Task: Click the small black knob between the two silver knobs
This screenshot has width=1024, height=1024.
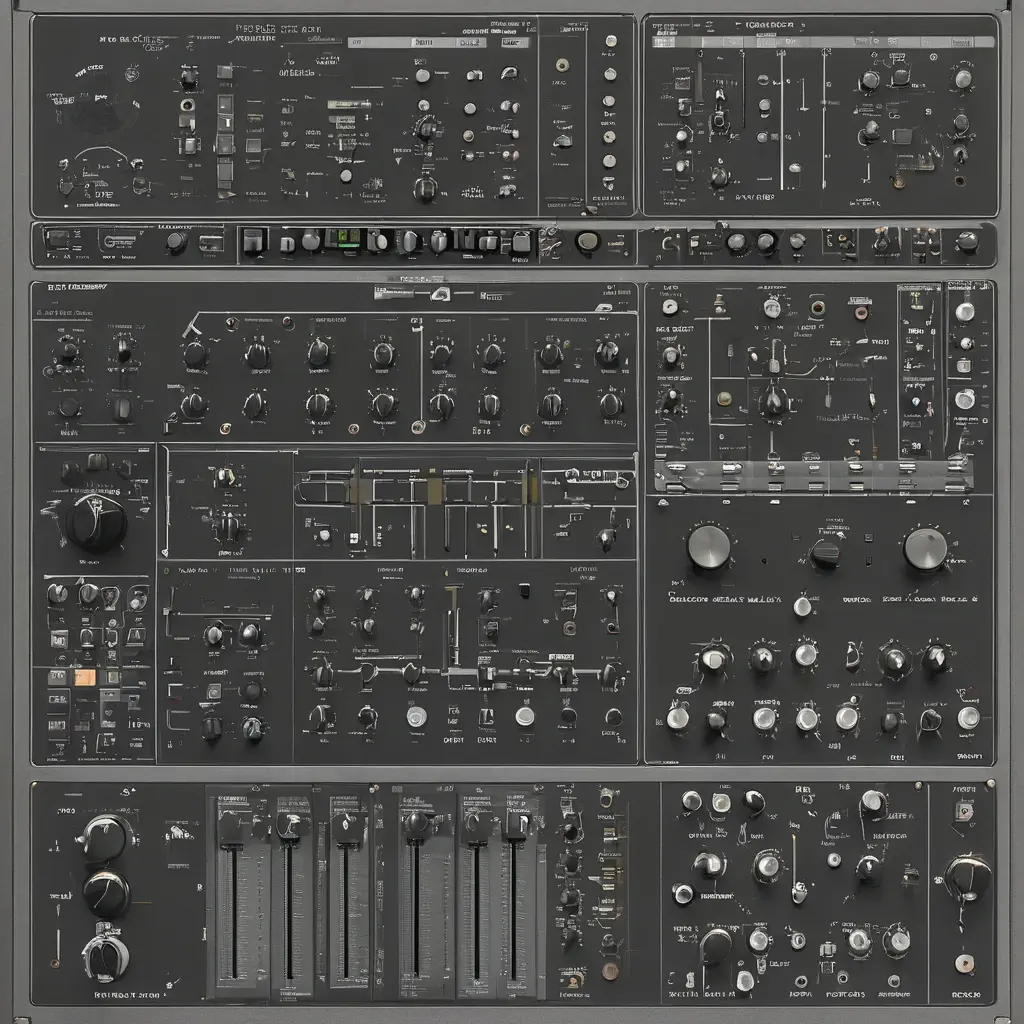Action: click(824, 554)
